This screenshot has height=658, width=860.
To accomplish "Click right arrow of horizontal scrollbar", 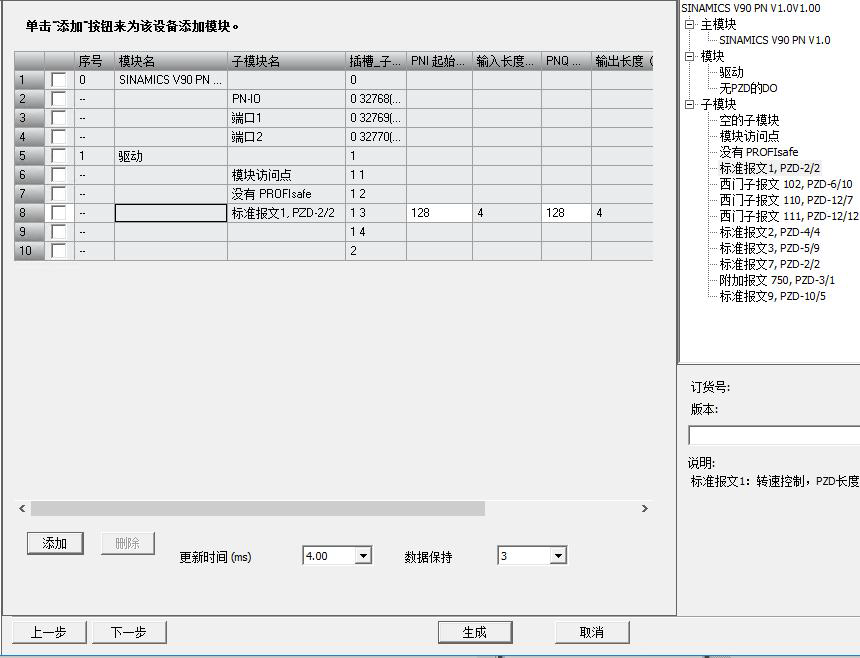I will pos(645,509).
